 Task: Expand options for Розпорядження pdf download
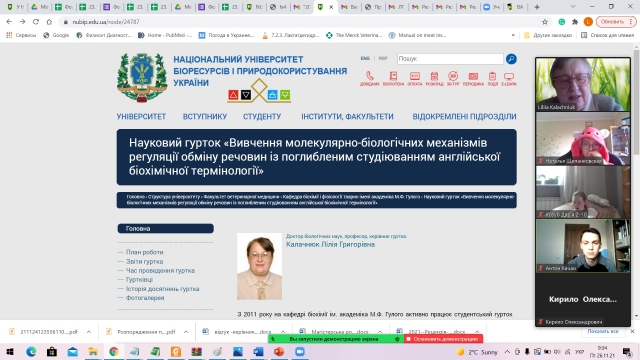click(x=186, y=332)
